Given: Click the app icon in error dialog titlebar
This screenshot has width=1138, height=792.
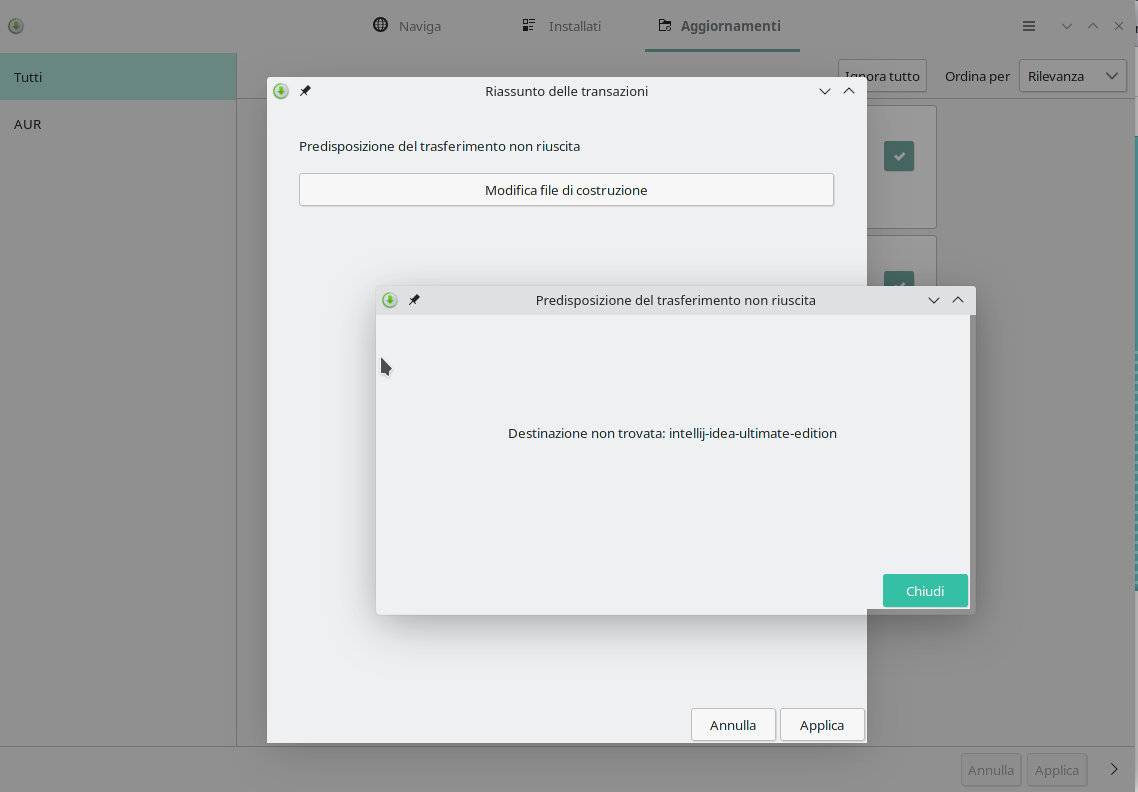Looking at the screenshot, I should (390, 300).
